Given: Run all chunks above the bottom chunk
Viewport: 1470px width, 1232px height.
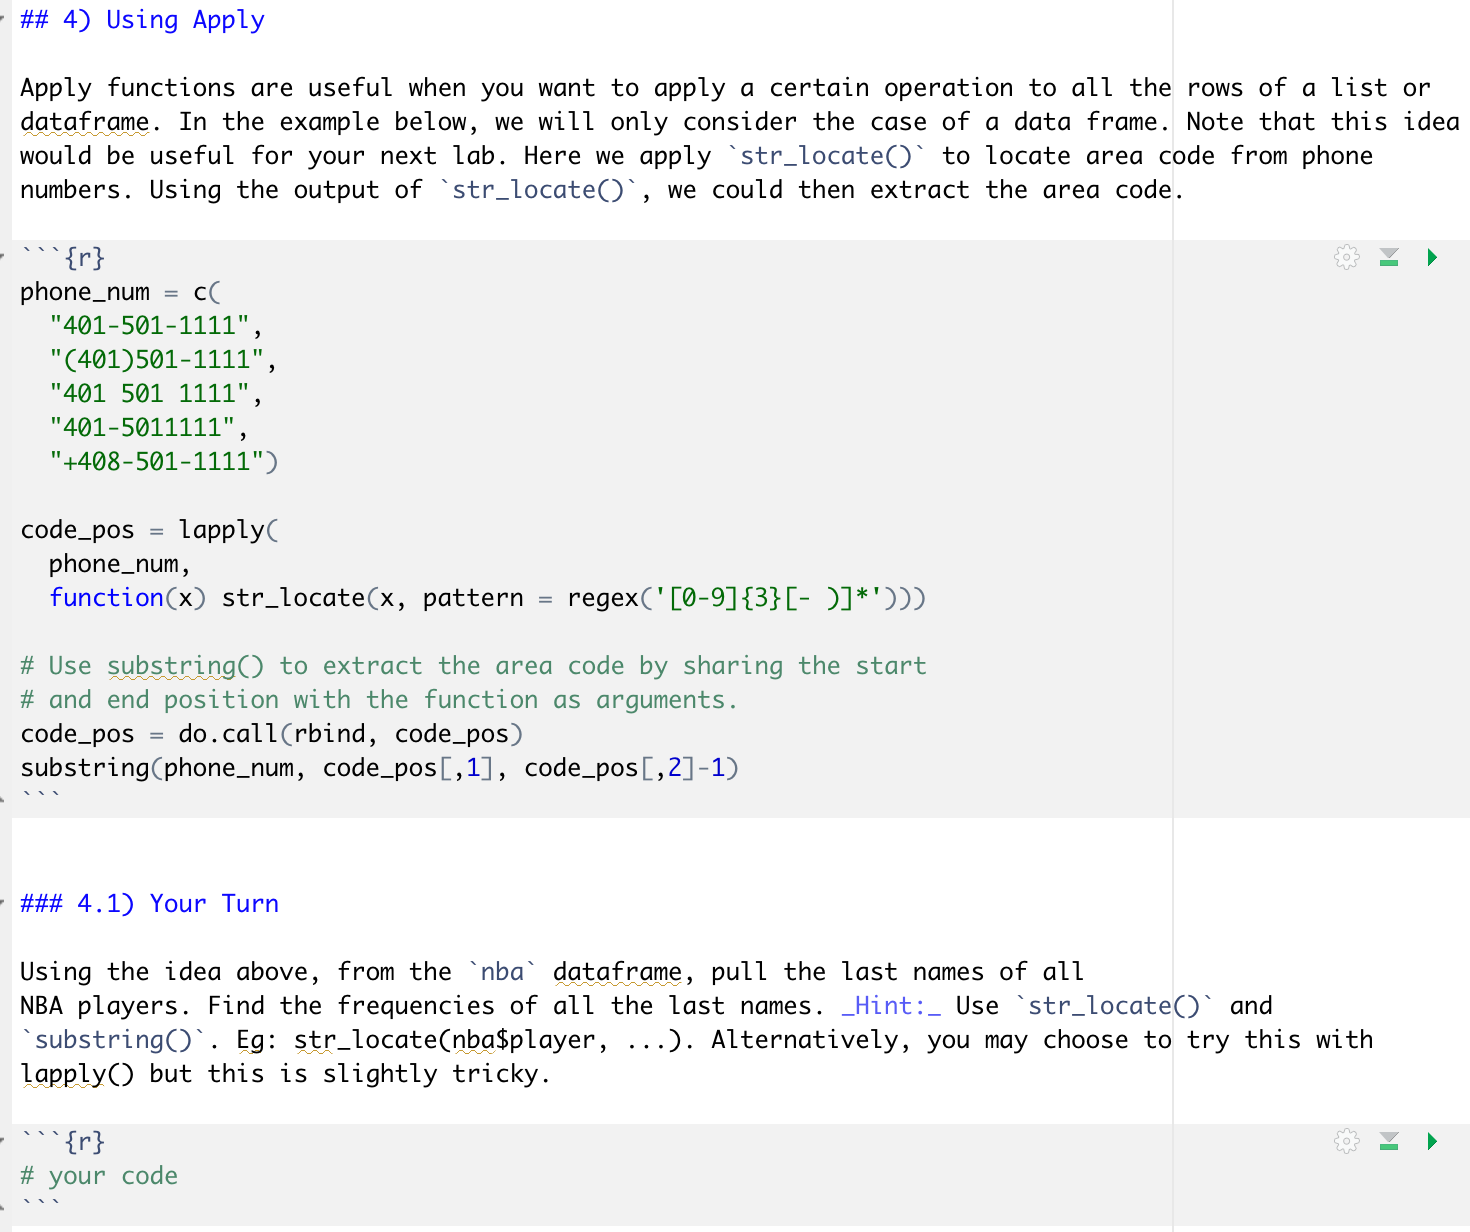Looking at the screenshot, I should 1389,1141.
